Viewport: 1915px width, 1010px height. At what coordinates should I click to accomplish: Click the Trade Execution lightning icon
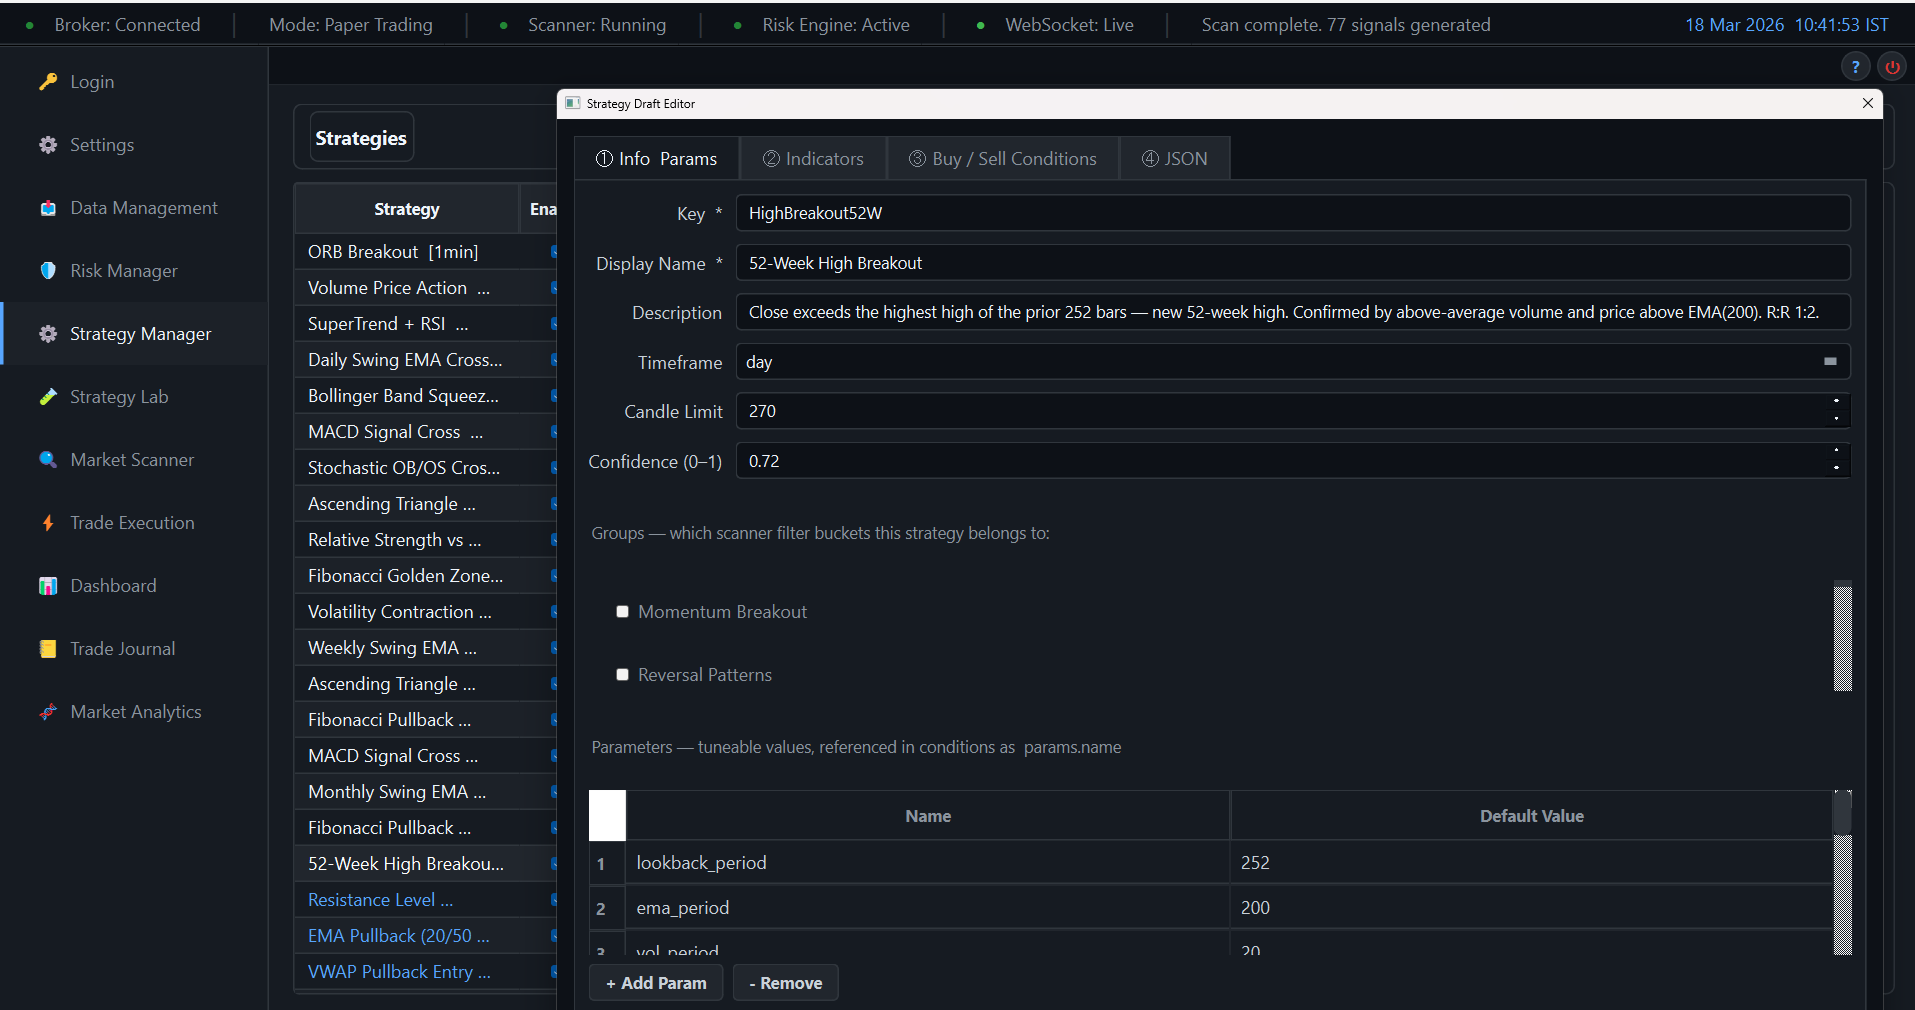tap(48, 523)
